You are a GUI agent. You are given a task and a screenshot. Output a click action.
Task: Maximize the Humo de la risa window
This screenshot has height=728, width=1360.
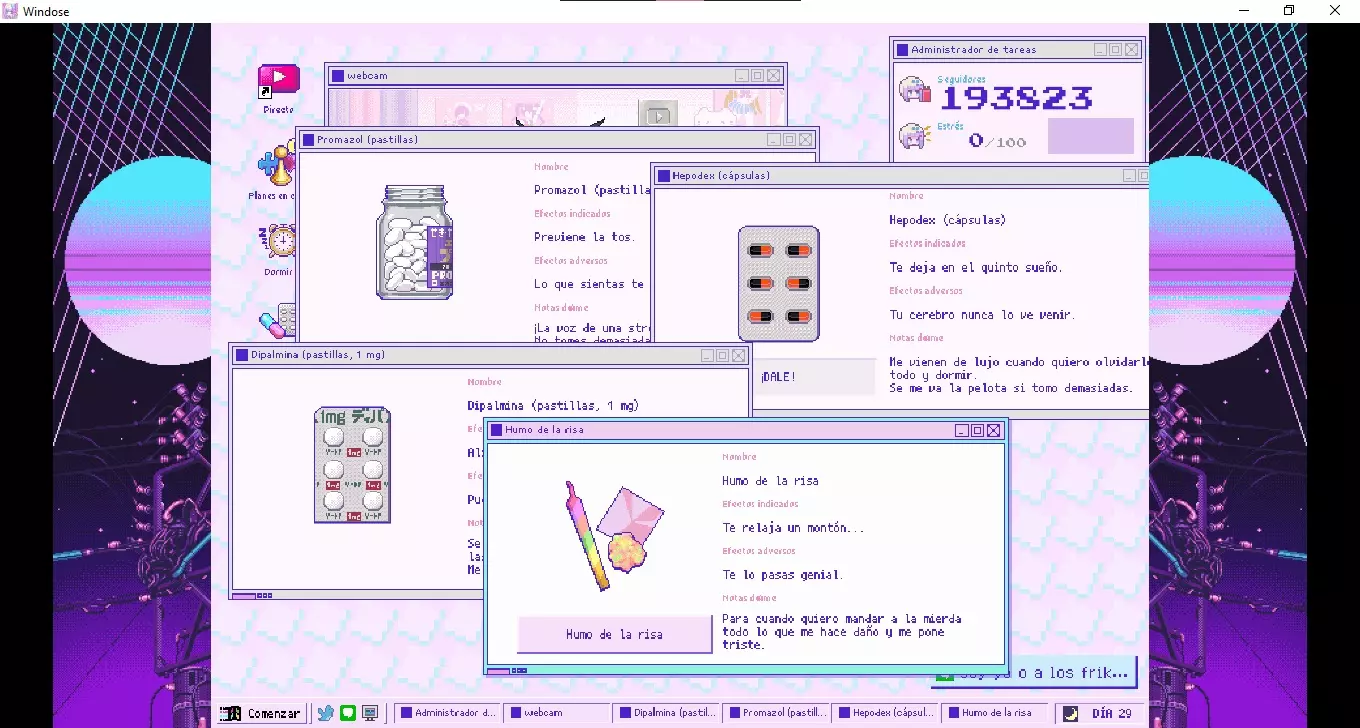[x=977, y=430]
